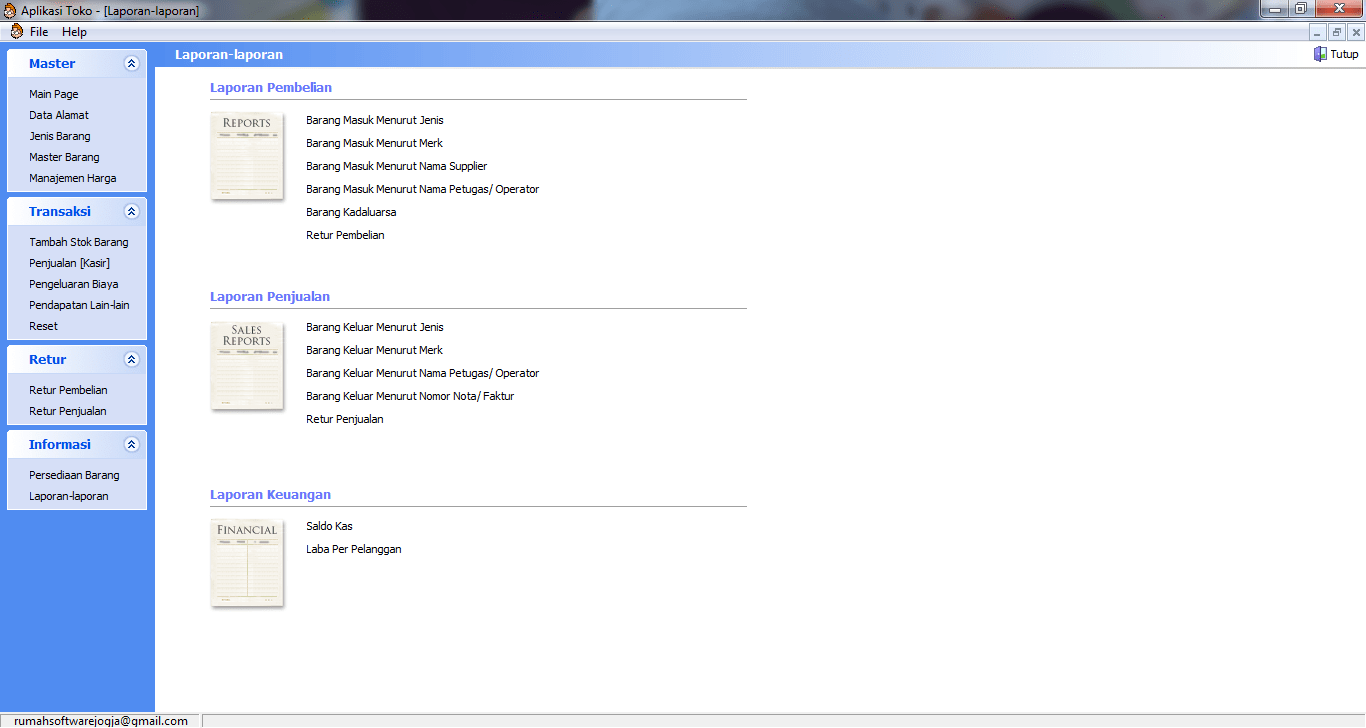Open the File menu
The image size is (1366, 728).
tap(39, 32)
